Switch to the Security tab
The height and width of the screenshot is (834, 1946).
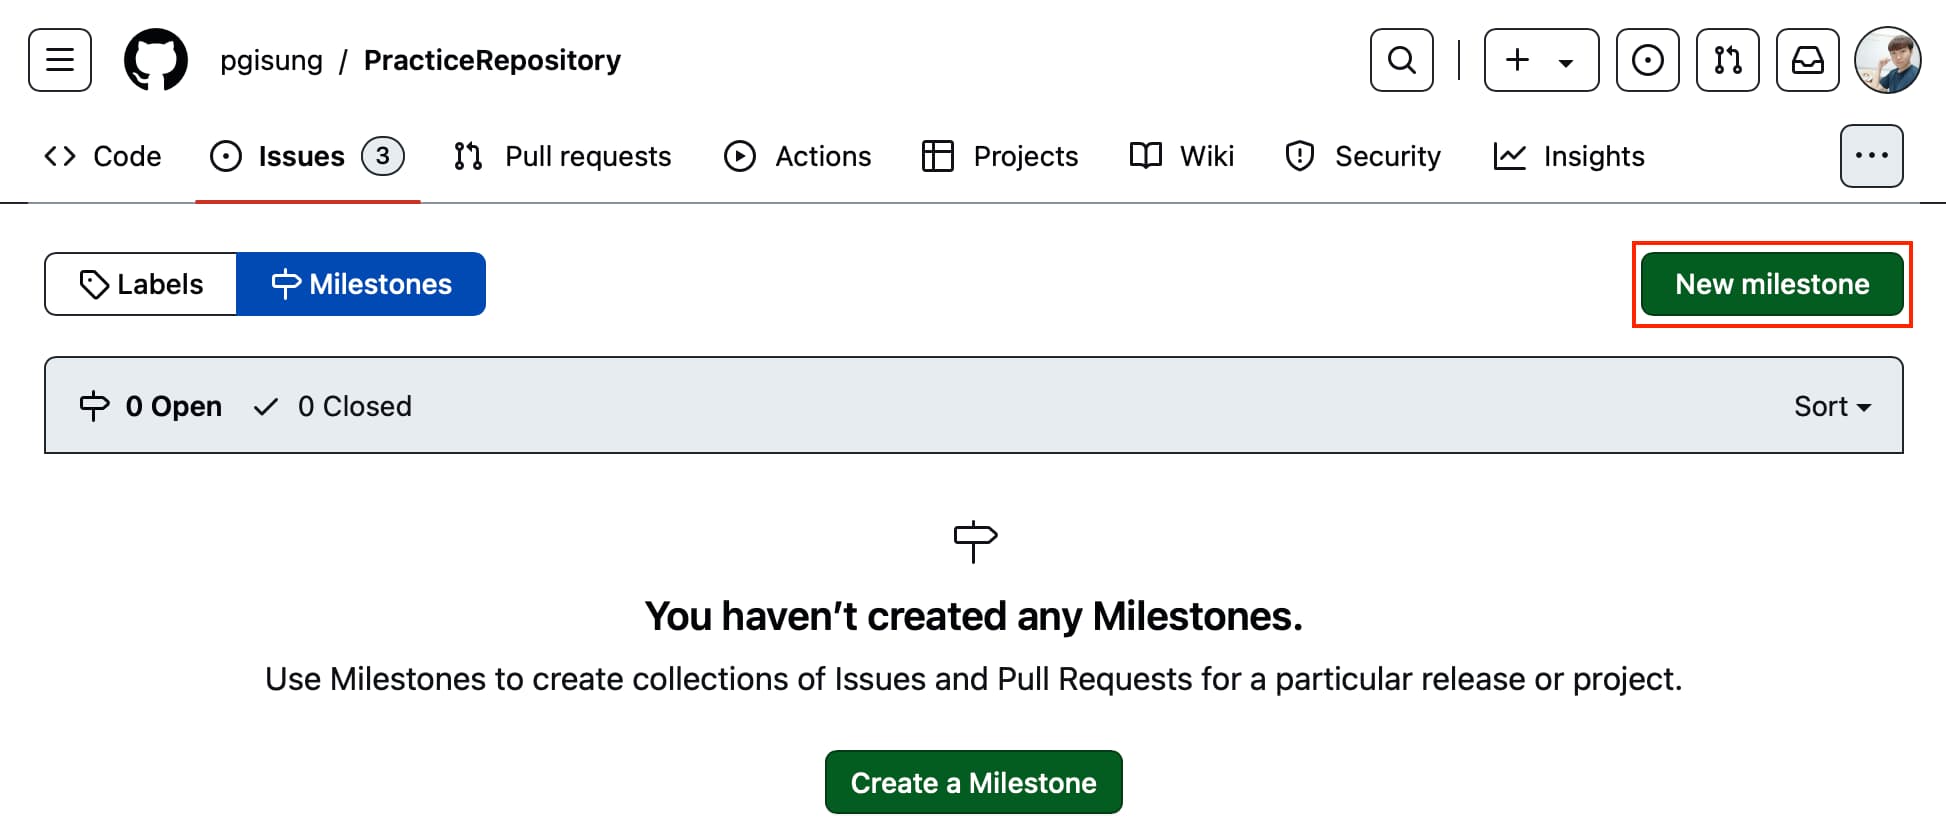coord(1363,157)
